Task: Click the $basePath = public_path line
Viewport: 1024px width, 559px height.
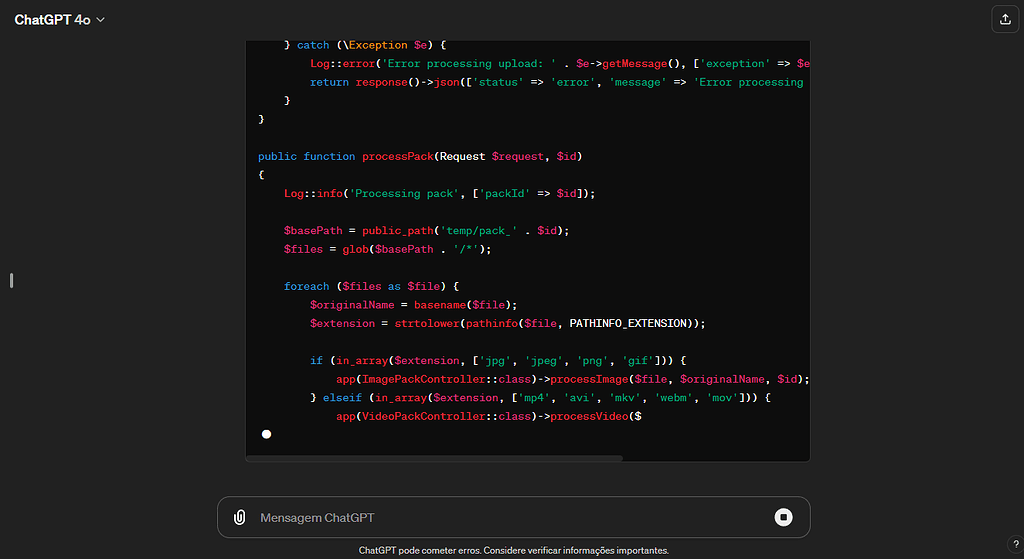Action: pyautogui.click(x=426, y=230)
